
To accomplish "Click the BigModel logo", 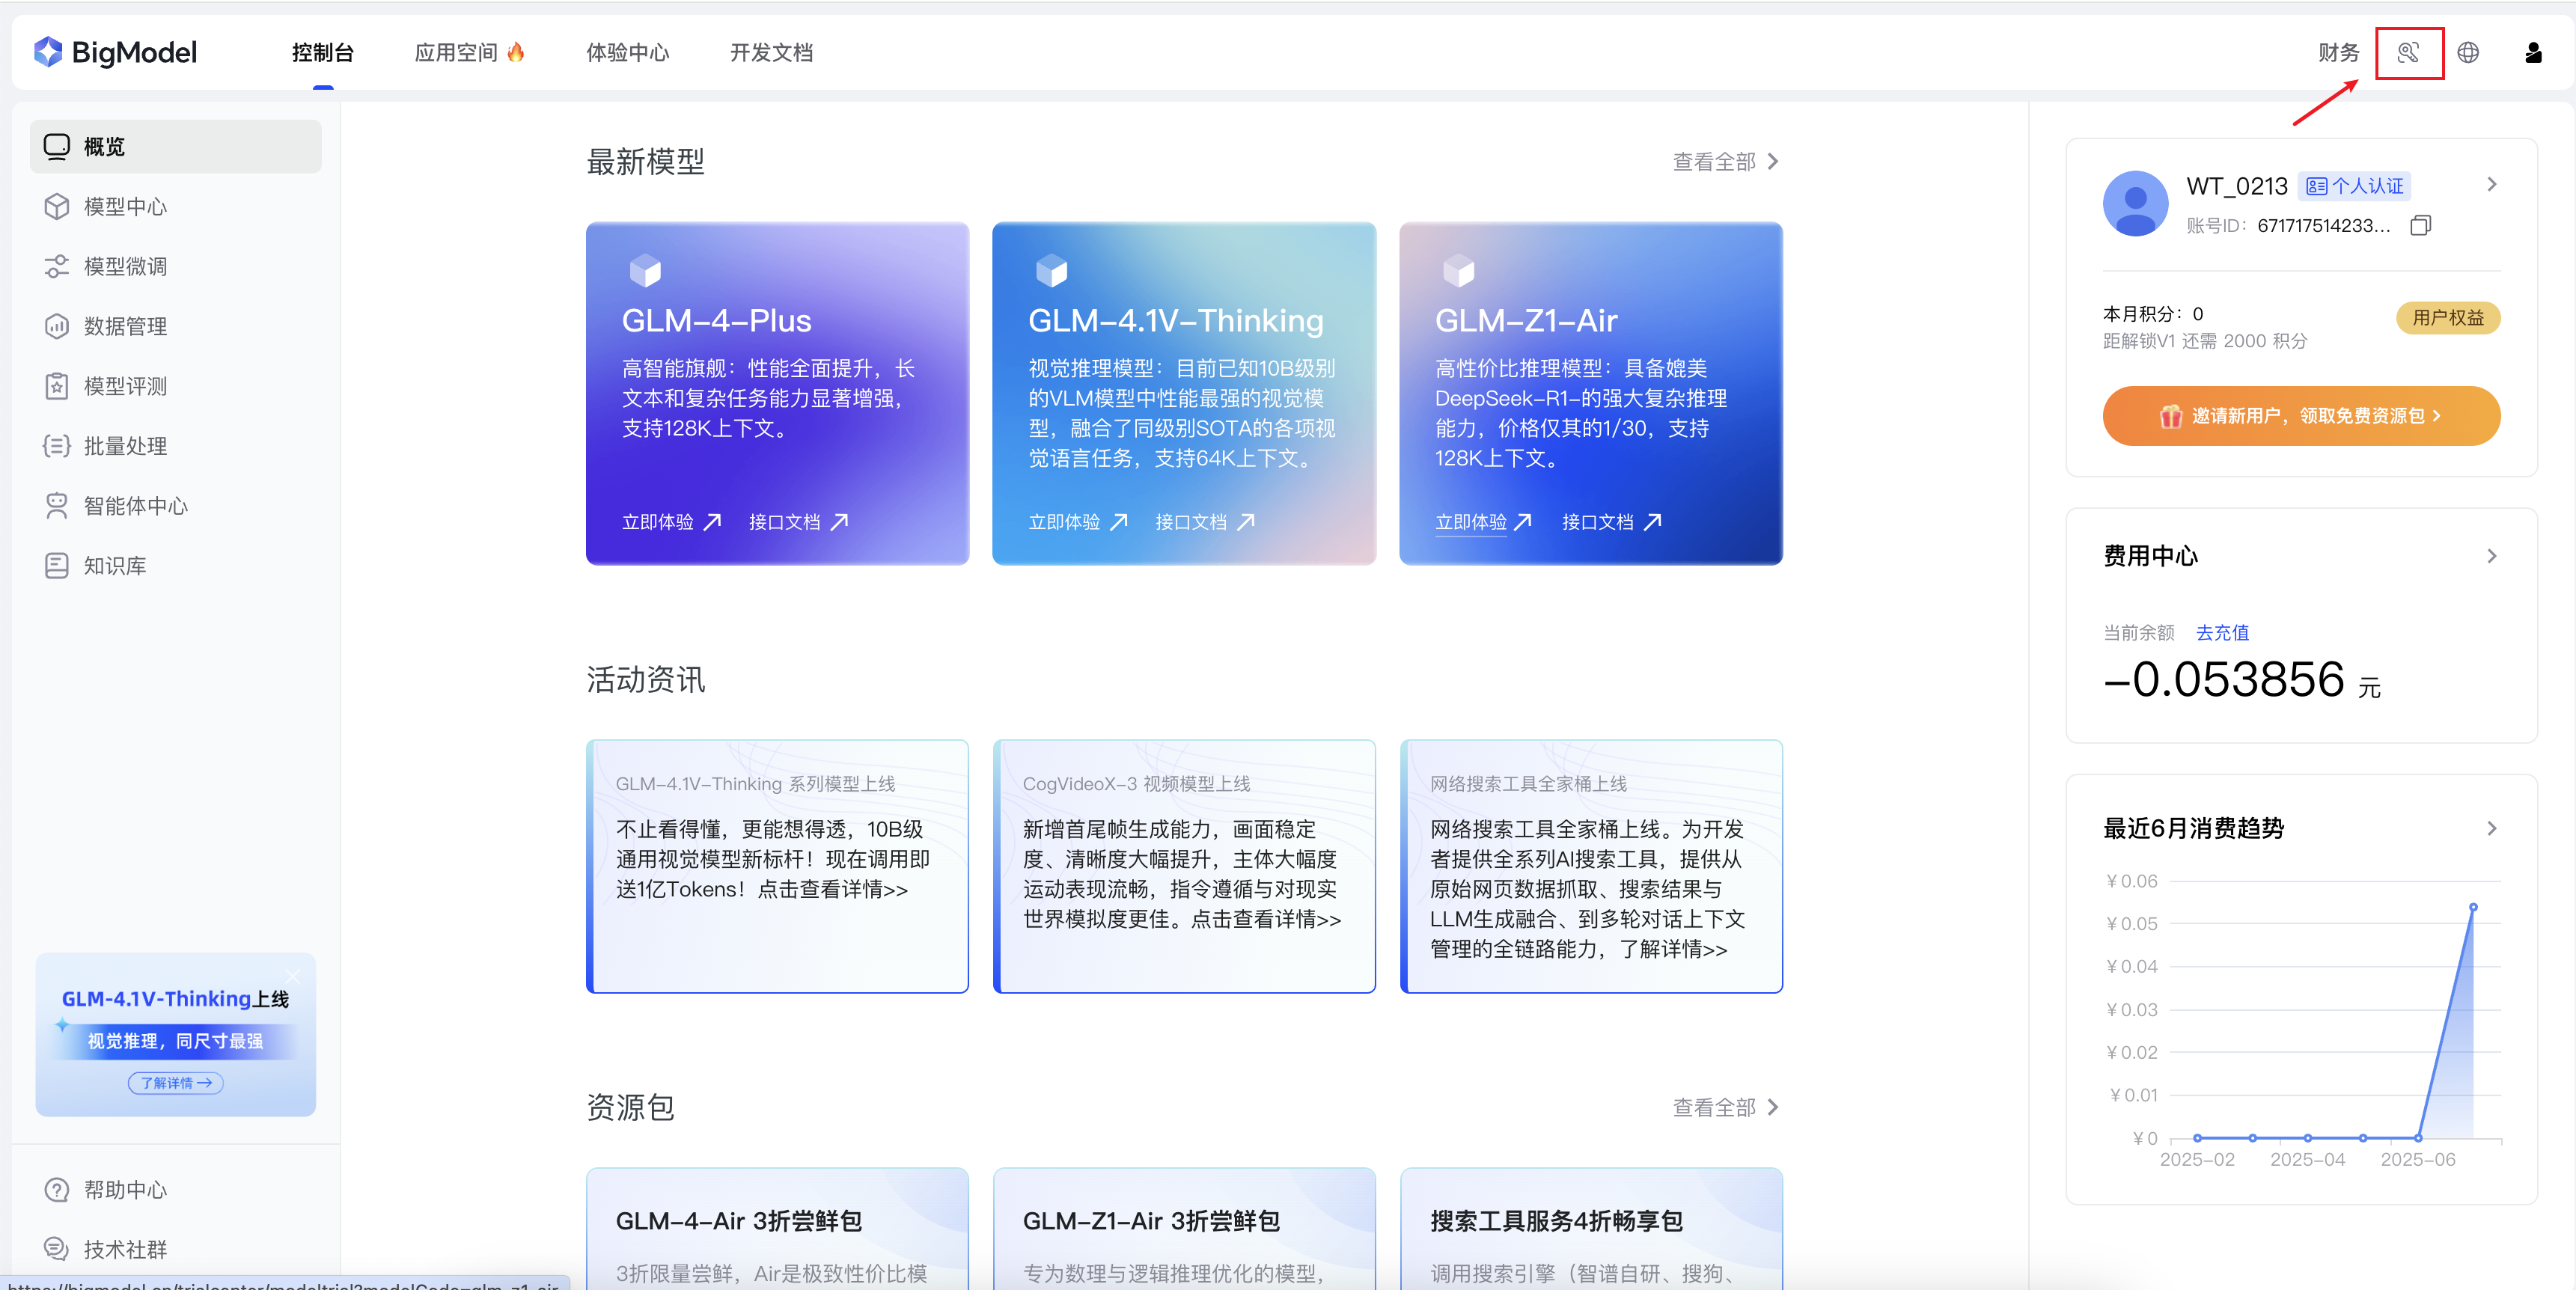I will (x=115, y=52).
